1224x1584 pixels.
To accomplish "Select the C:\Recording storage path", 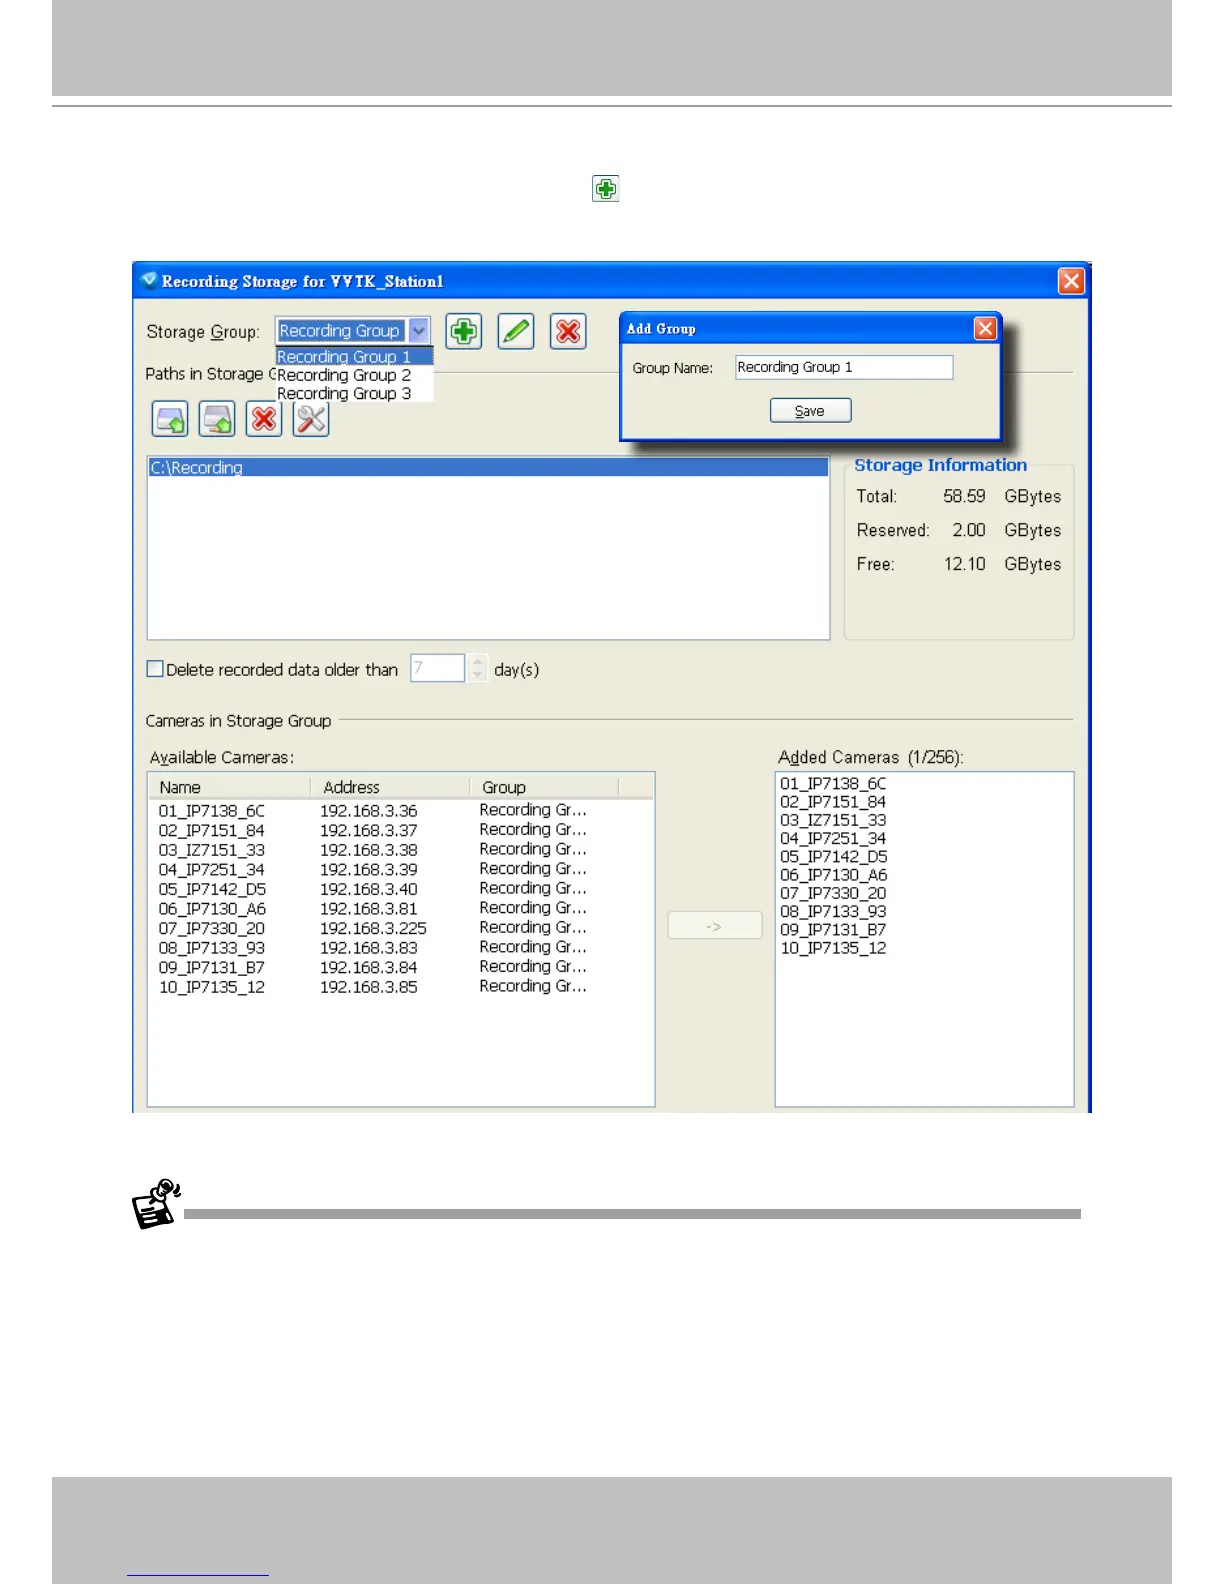I will (489, 467).
